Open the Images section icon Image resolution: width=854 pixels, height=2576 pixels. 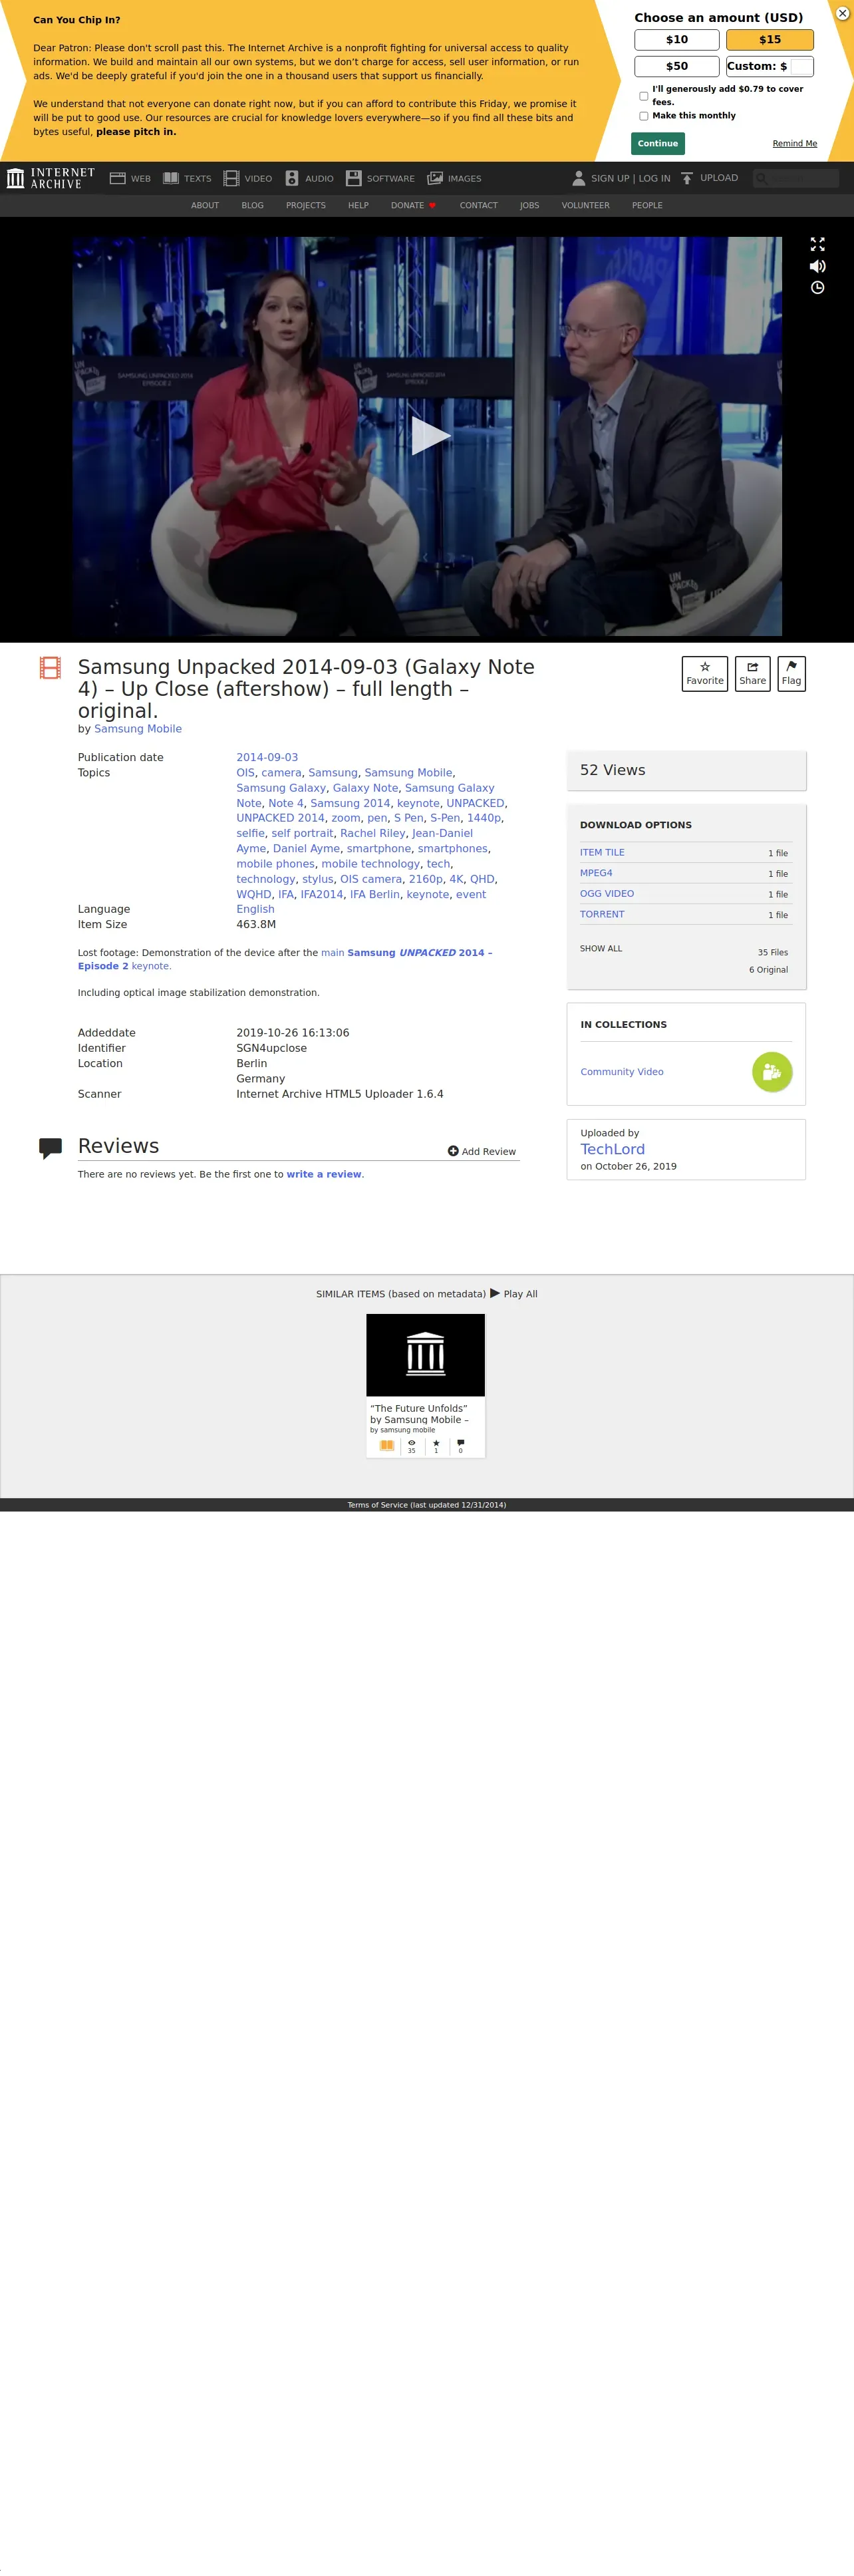435,179
